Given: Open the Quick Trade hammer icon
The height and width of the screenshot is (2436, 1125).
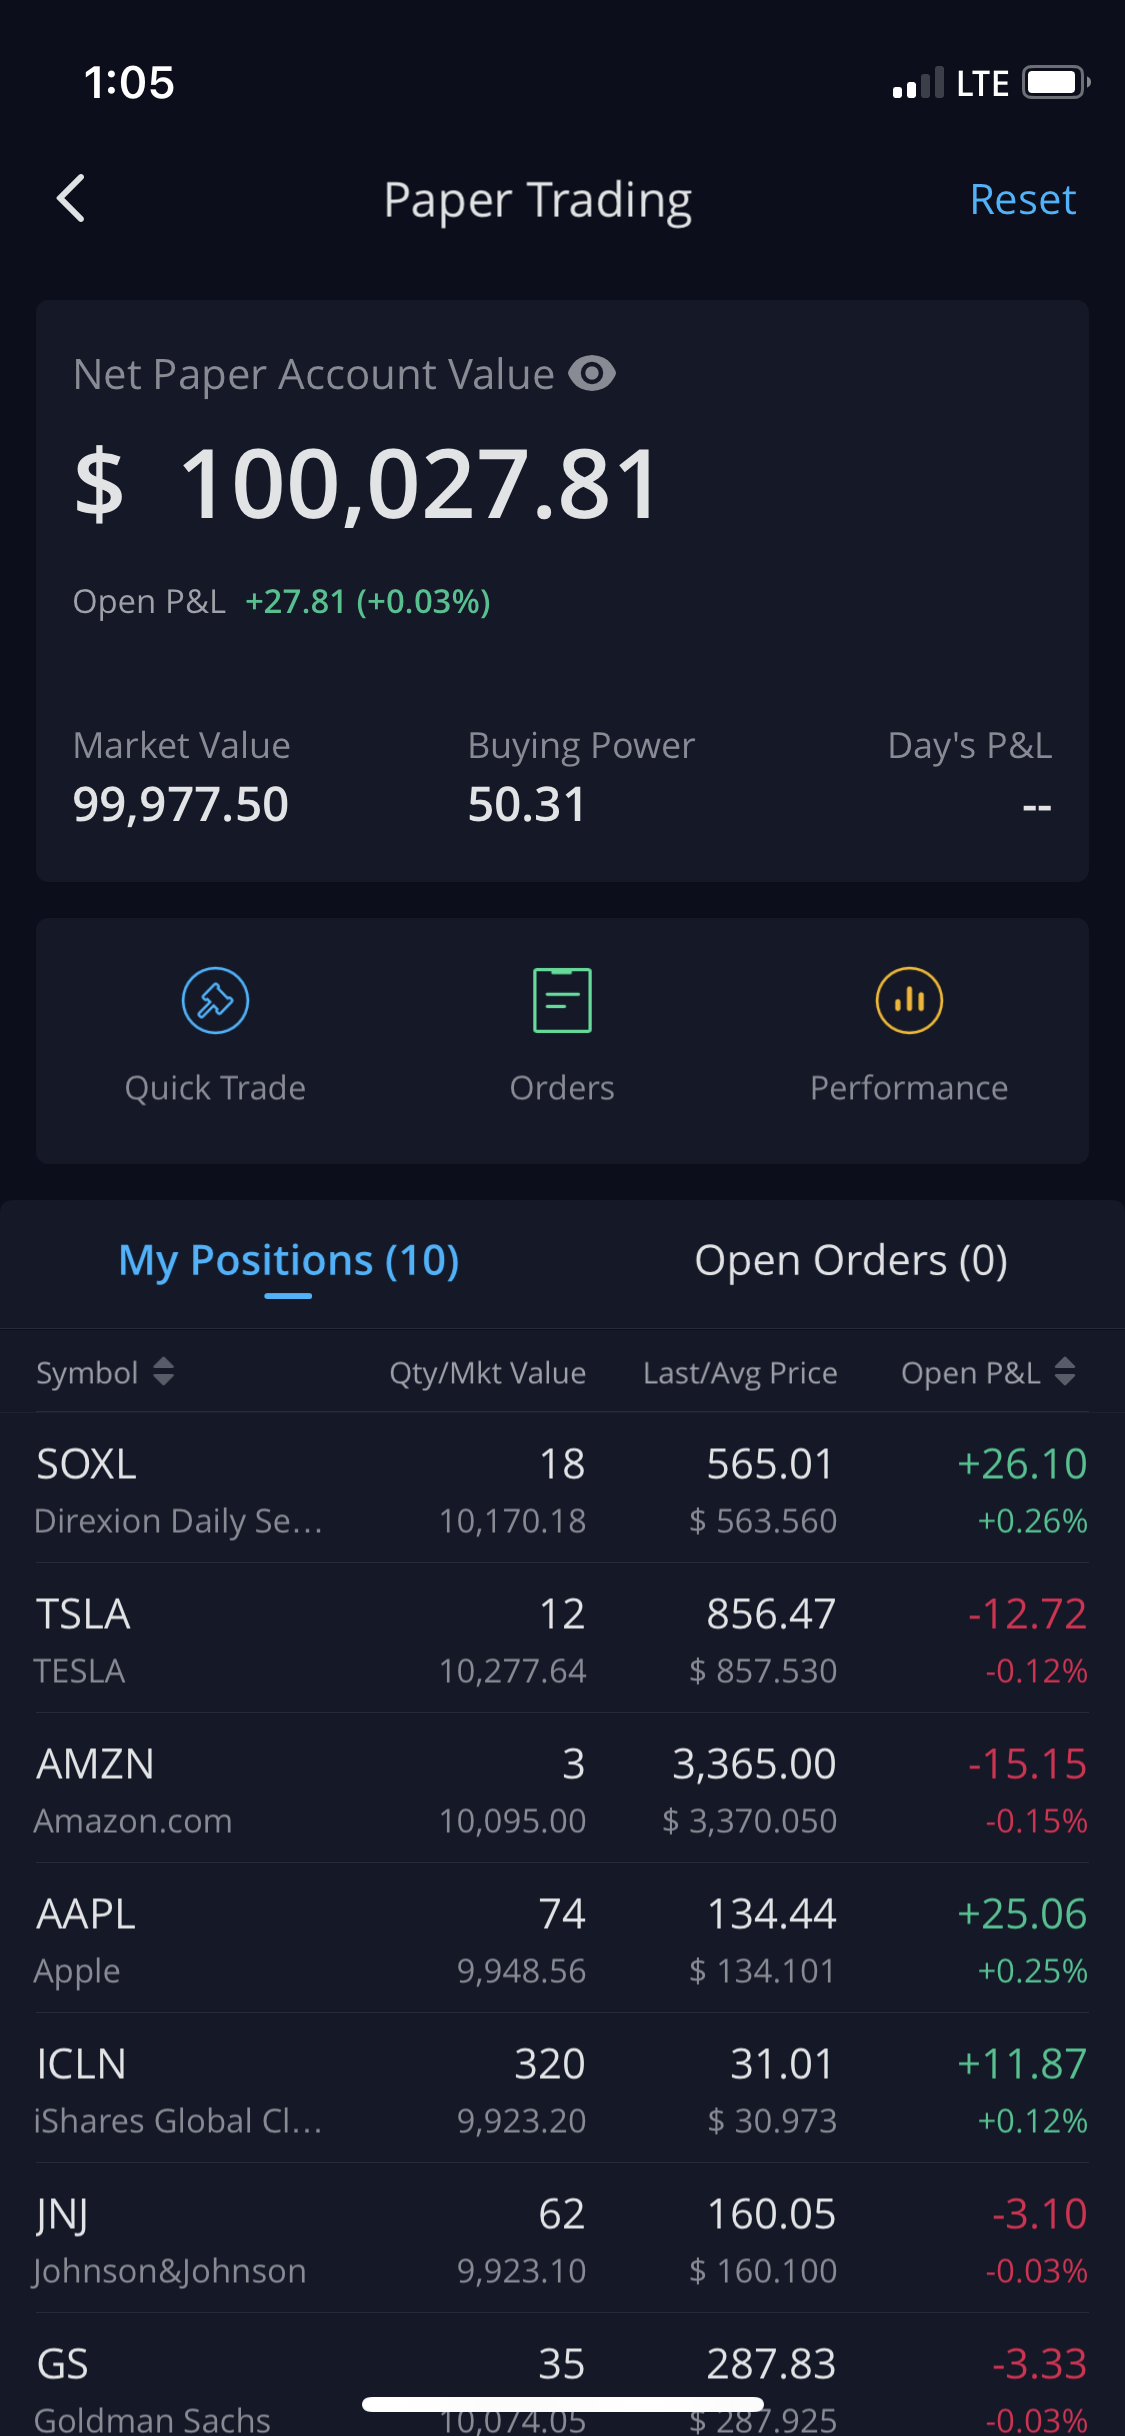Looking at the screenshot, I should (215, 1001).
